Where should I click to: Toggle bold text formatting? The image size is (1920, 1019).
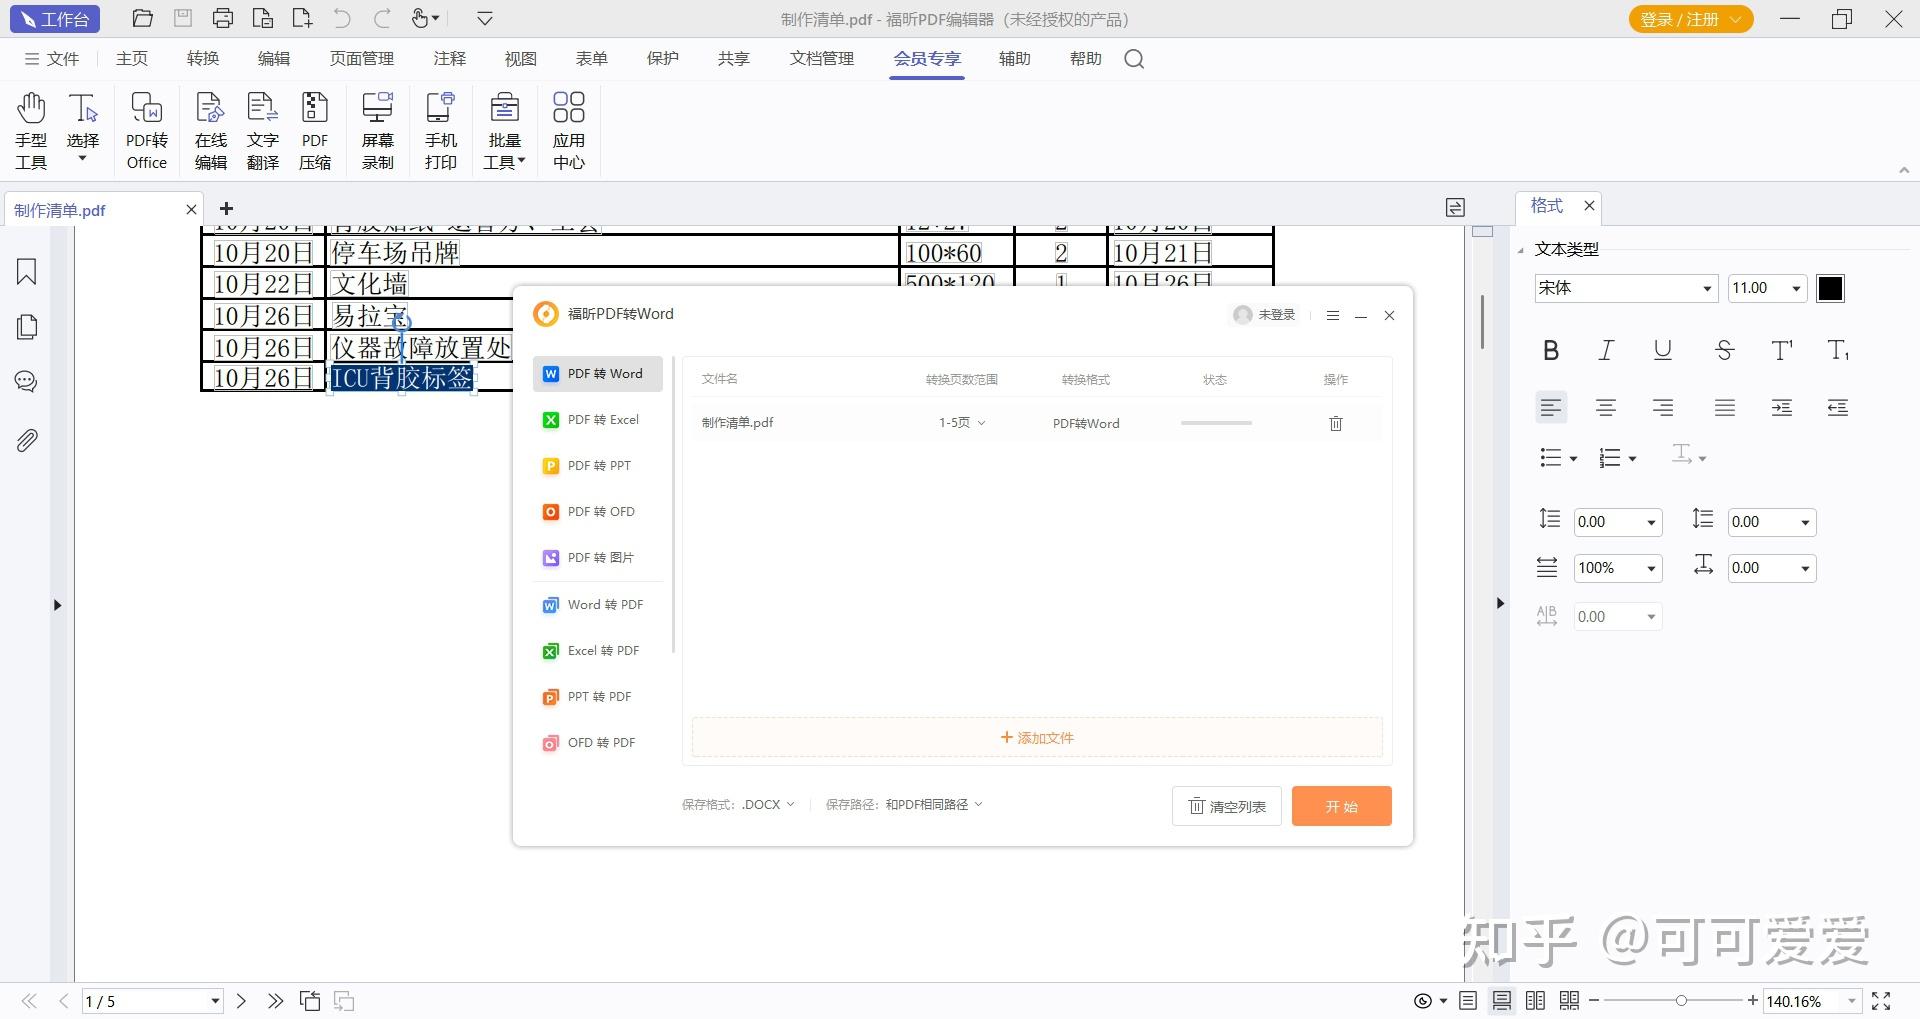coord(1551,350)
